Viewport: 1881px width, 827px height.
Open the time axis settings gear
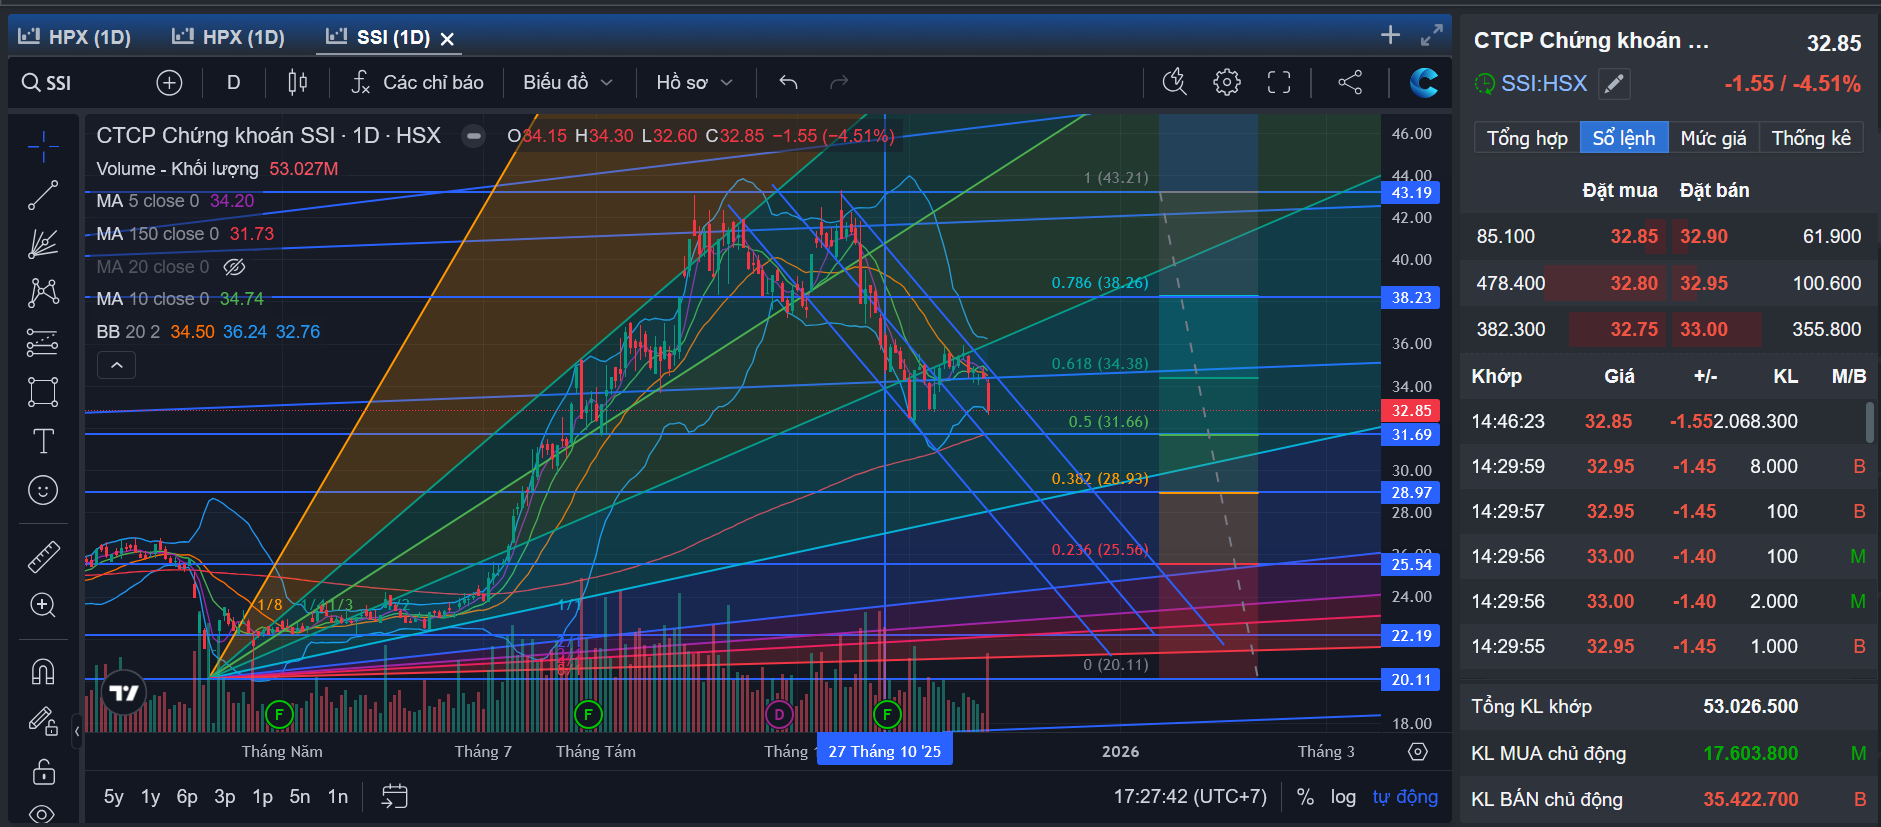1418,752
